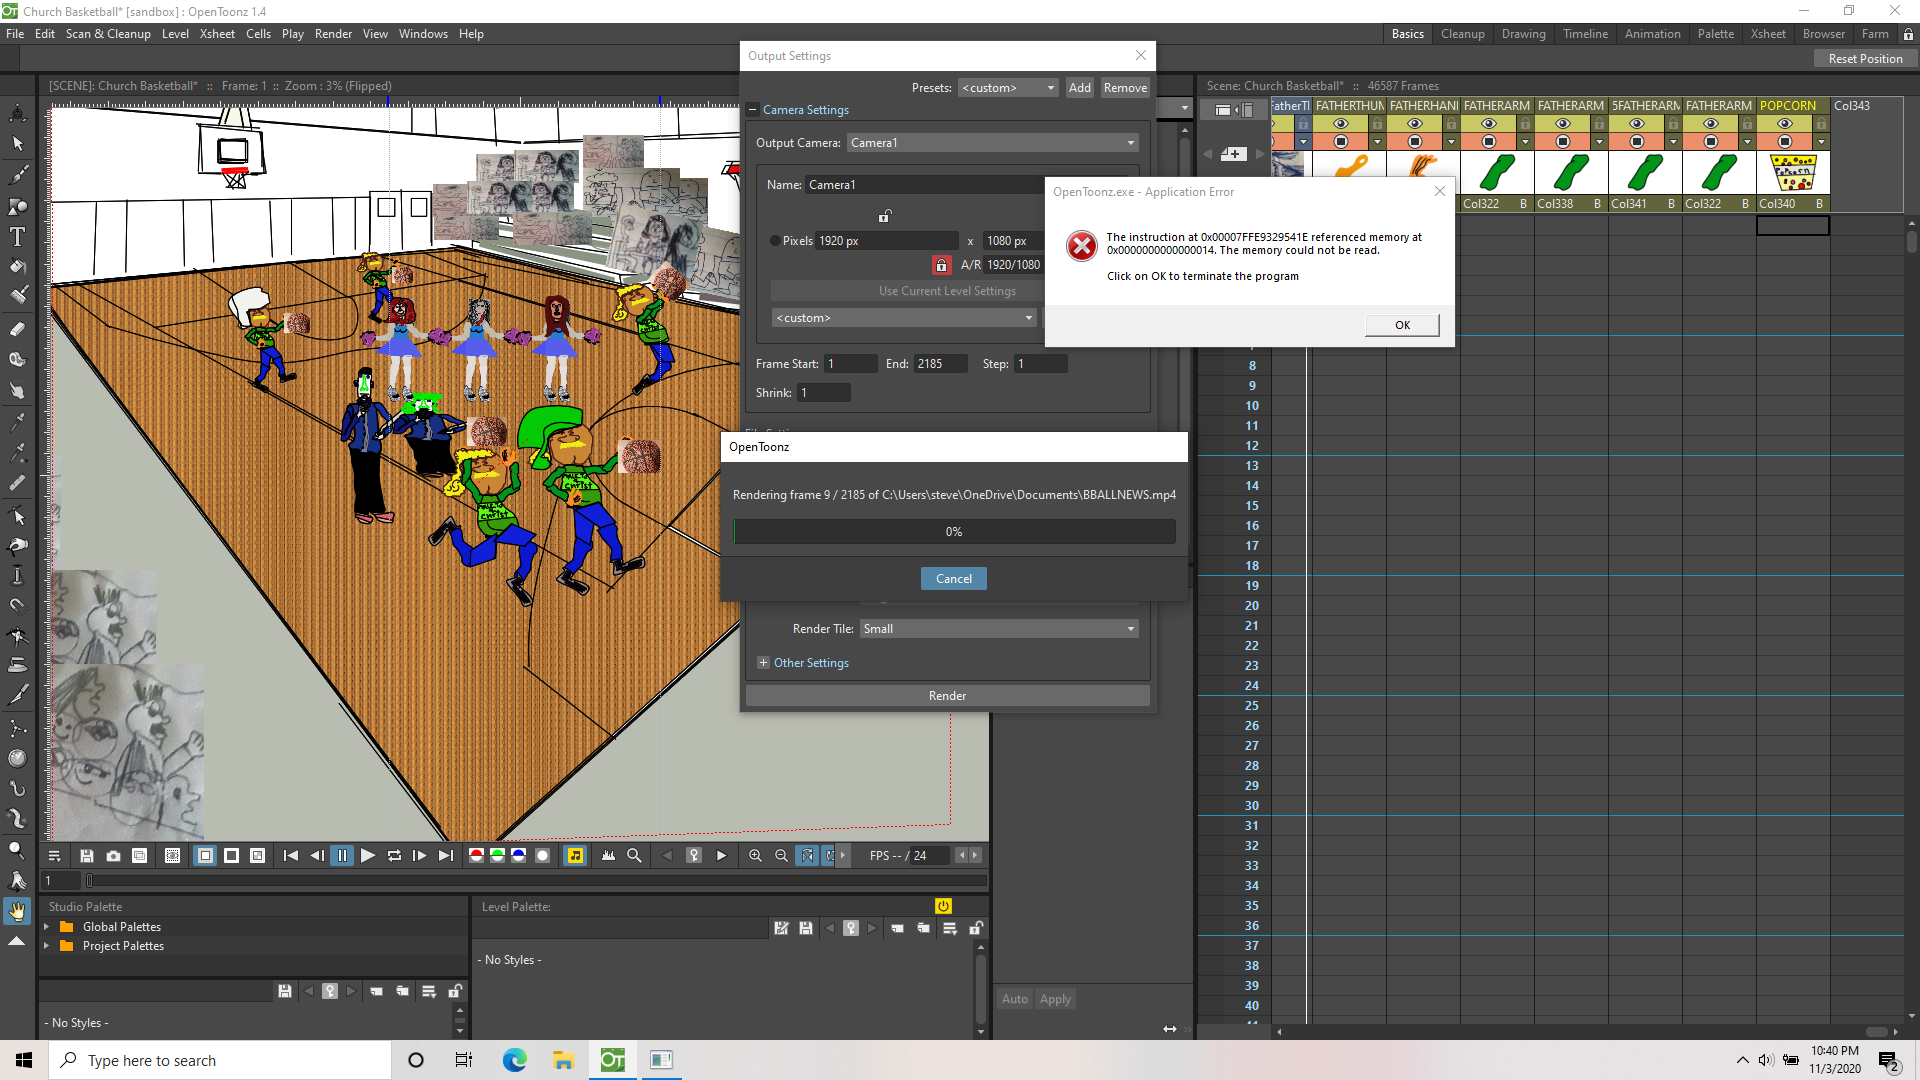Open the histogram in the playback toolbar
The image size is (1920, 1080).
[x=609, y=855]
